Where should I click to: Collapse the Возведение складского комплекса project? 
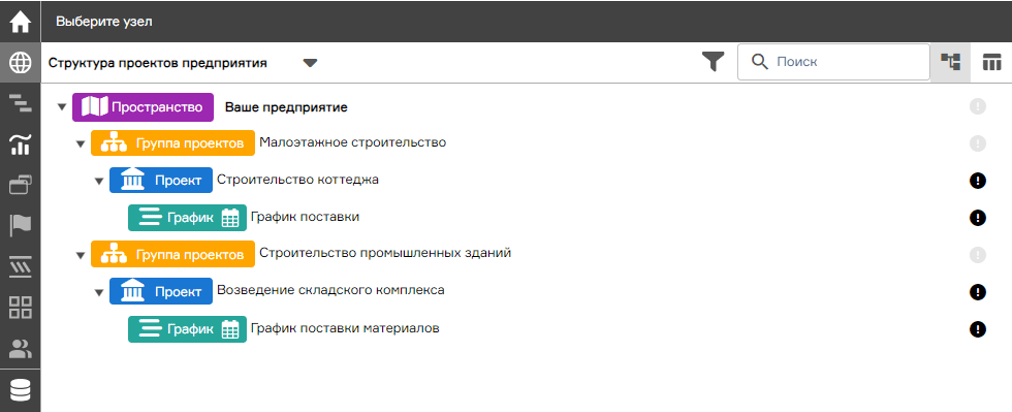(99, 292)
